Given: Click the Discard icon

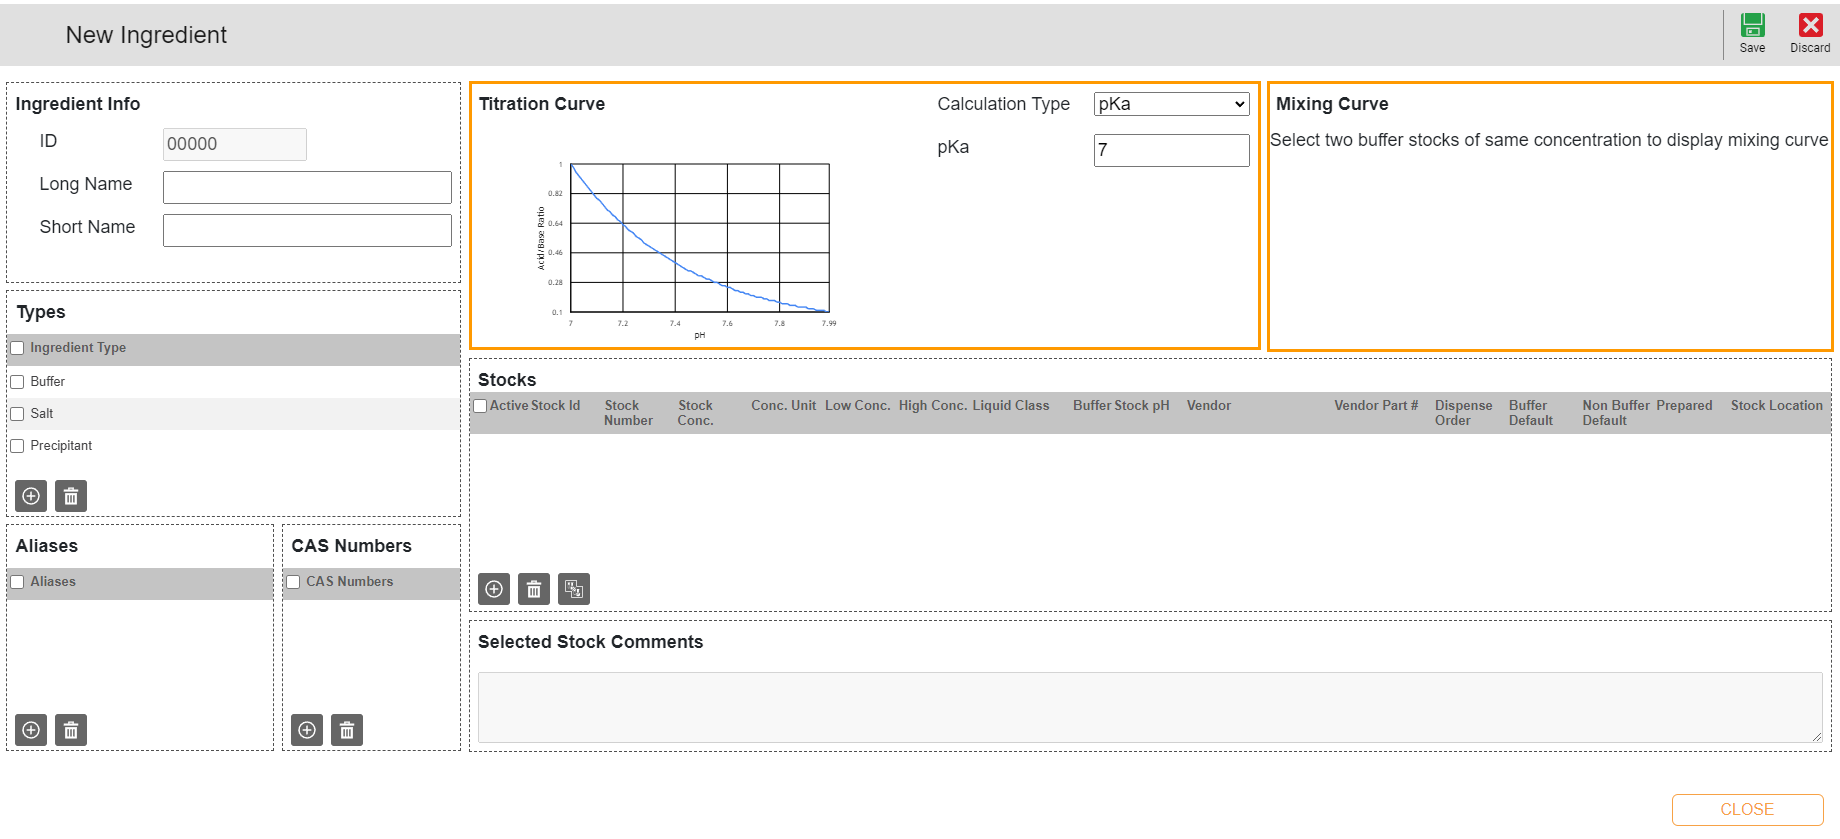Looking at the screenshot, I should click(x=1810, y=26).
